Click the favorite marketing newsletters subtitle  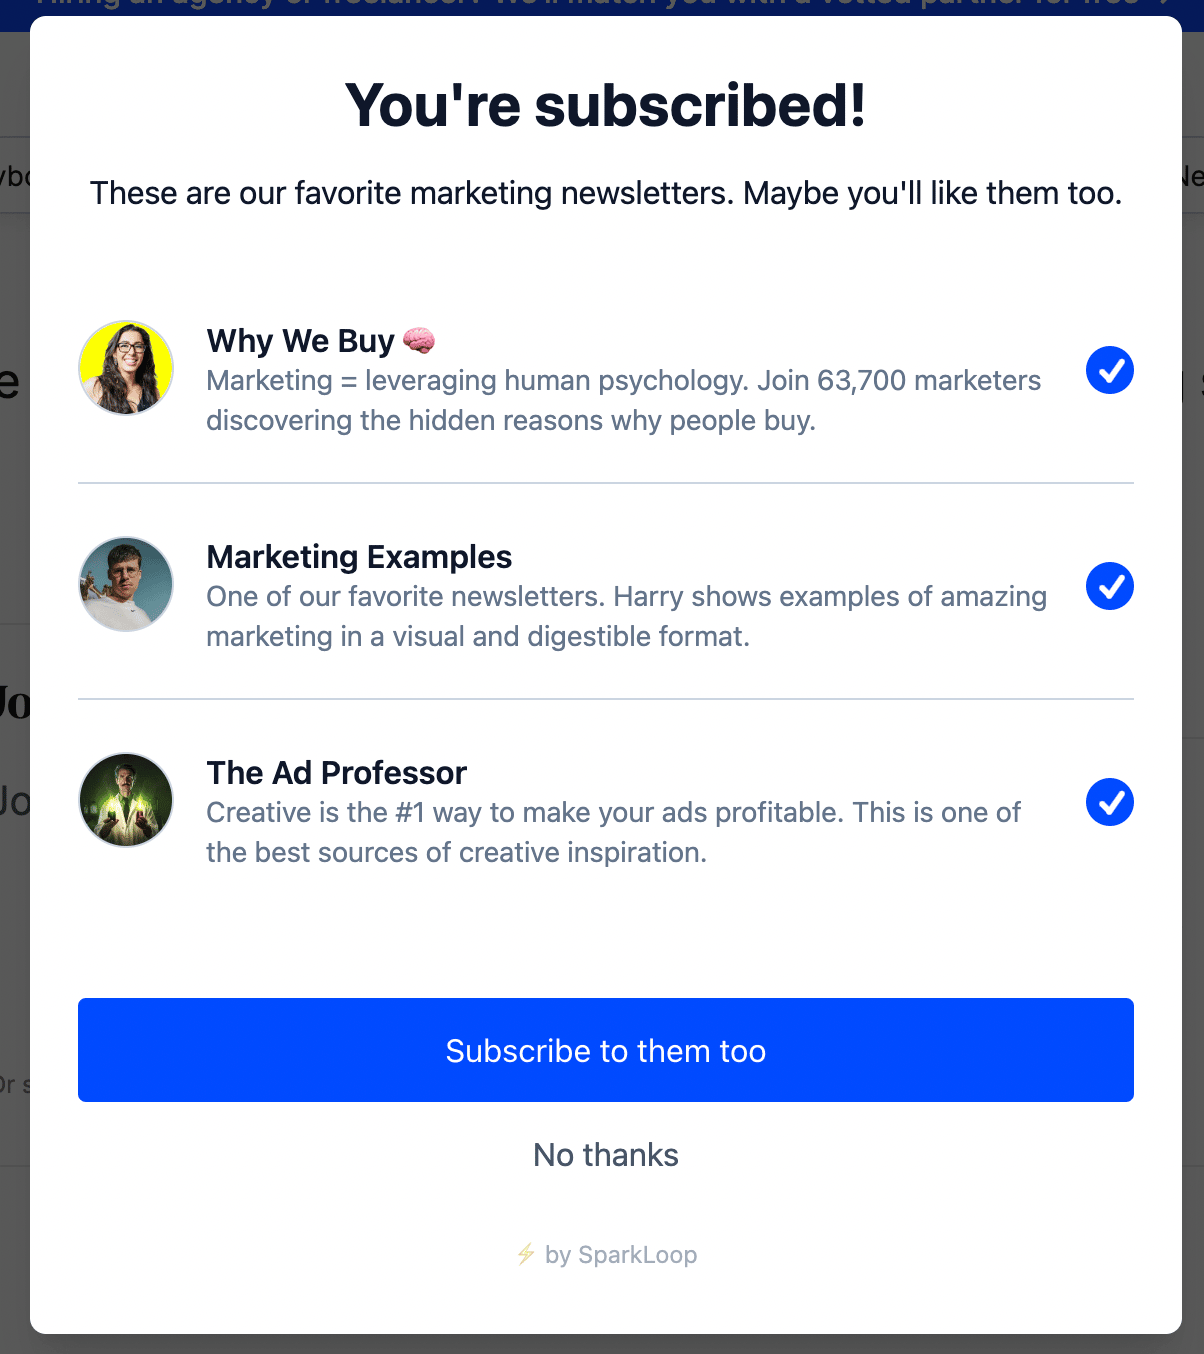click(x=606, y=193)
